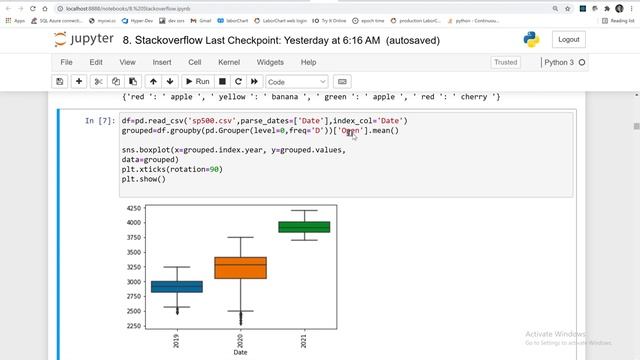Restart kernel and run all icon
Screen dimensions: 640x360
tap(254, 82)
